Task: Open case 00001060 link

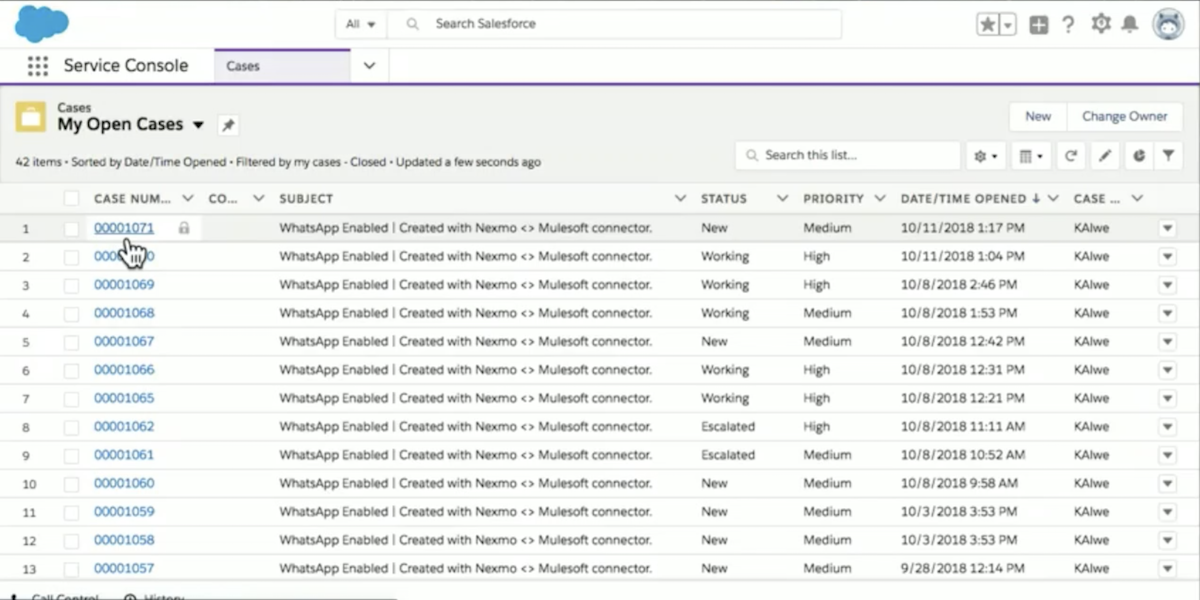Action: [x=124, y=484]
